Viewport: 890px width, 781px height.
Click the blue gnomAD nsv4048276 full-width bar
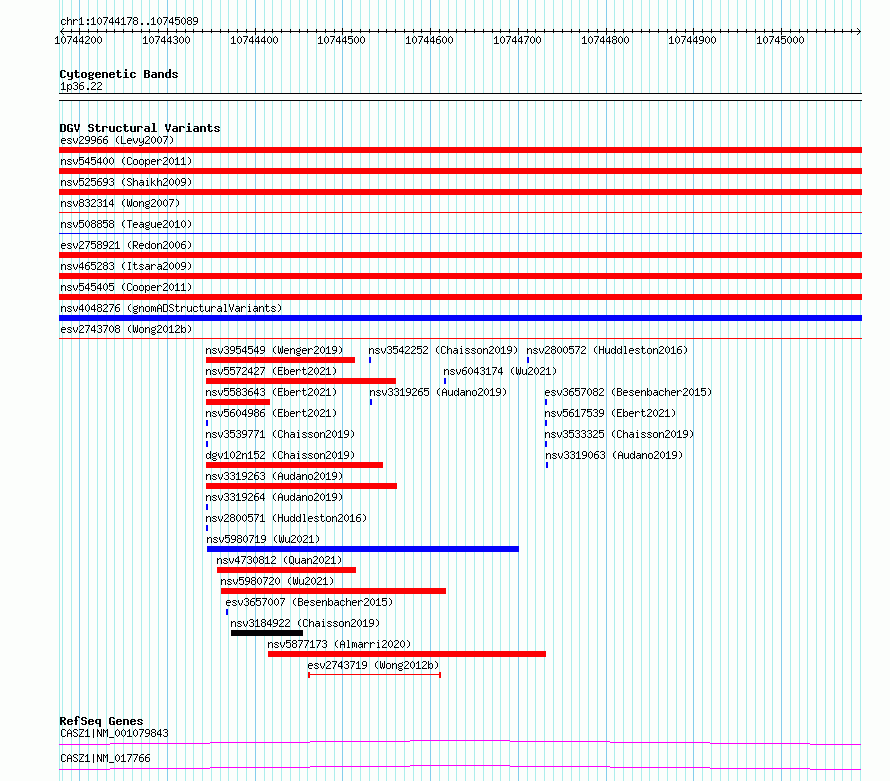coord(460,318)
